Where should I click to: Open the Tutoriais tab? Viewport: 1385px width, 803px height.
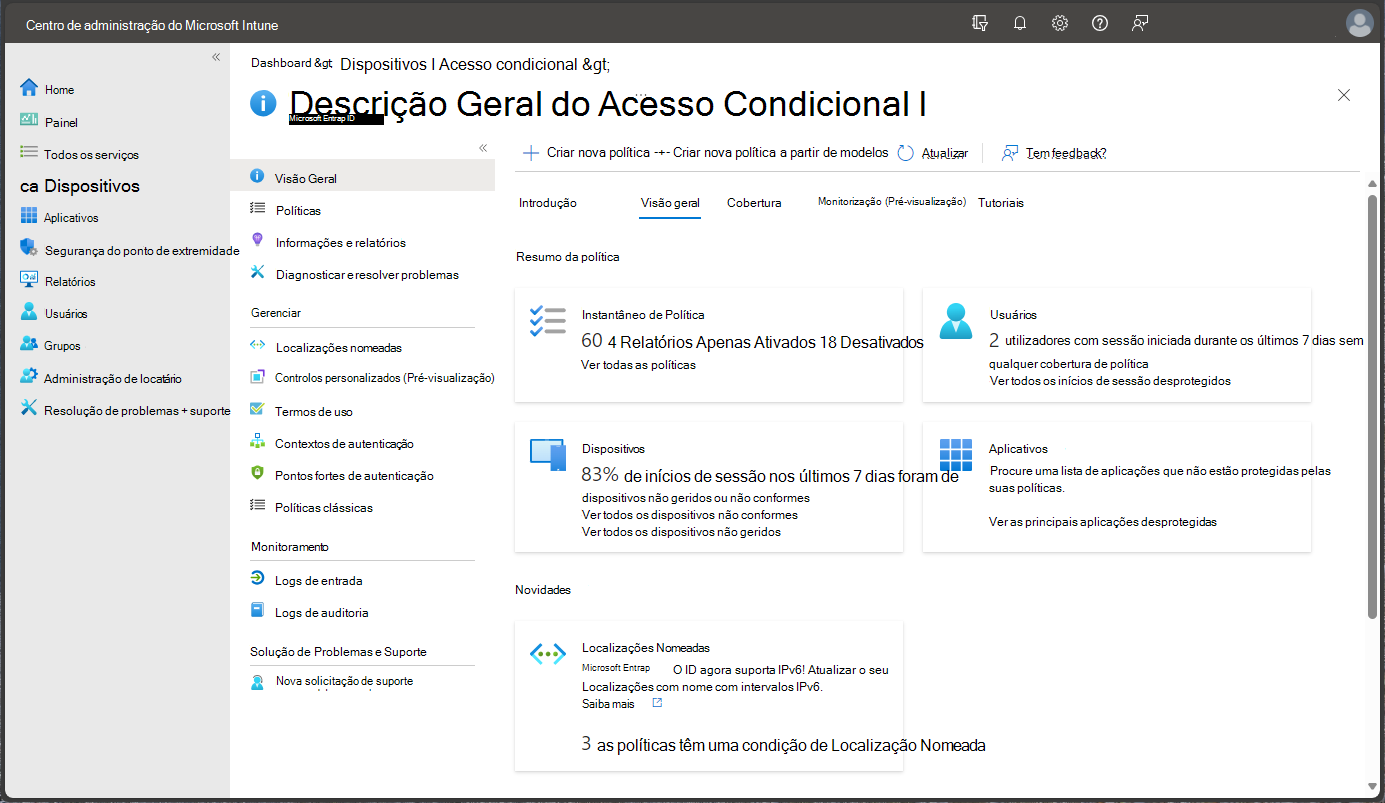point(1001,203)
